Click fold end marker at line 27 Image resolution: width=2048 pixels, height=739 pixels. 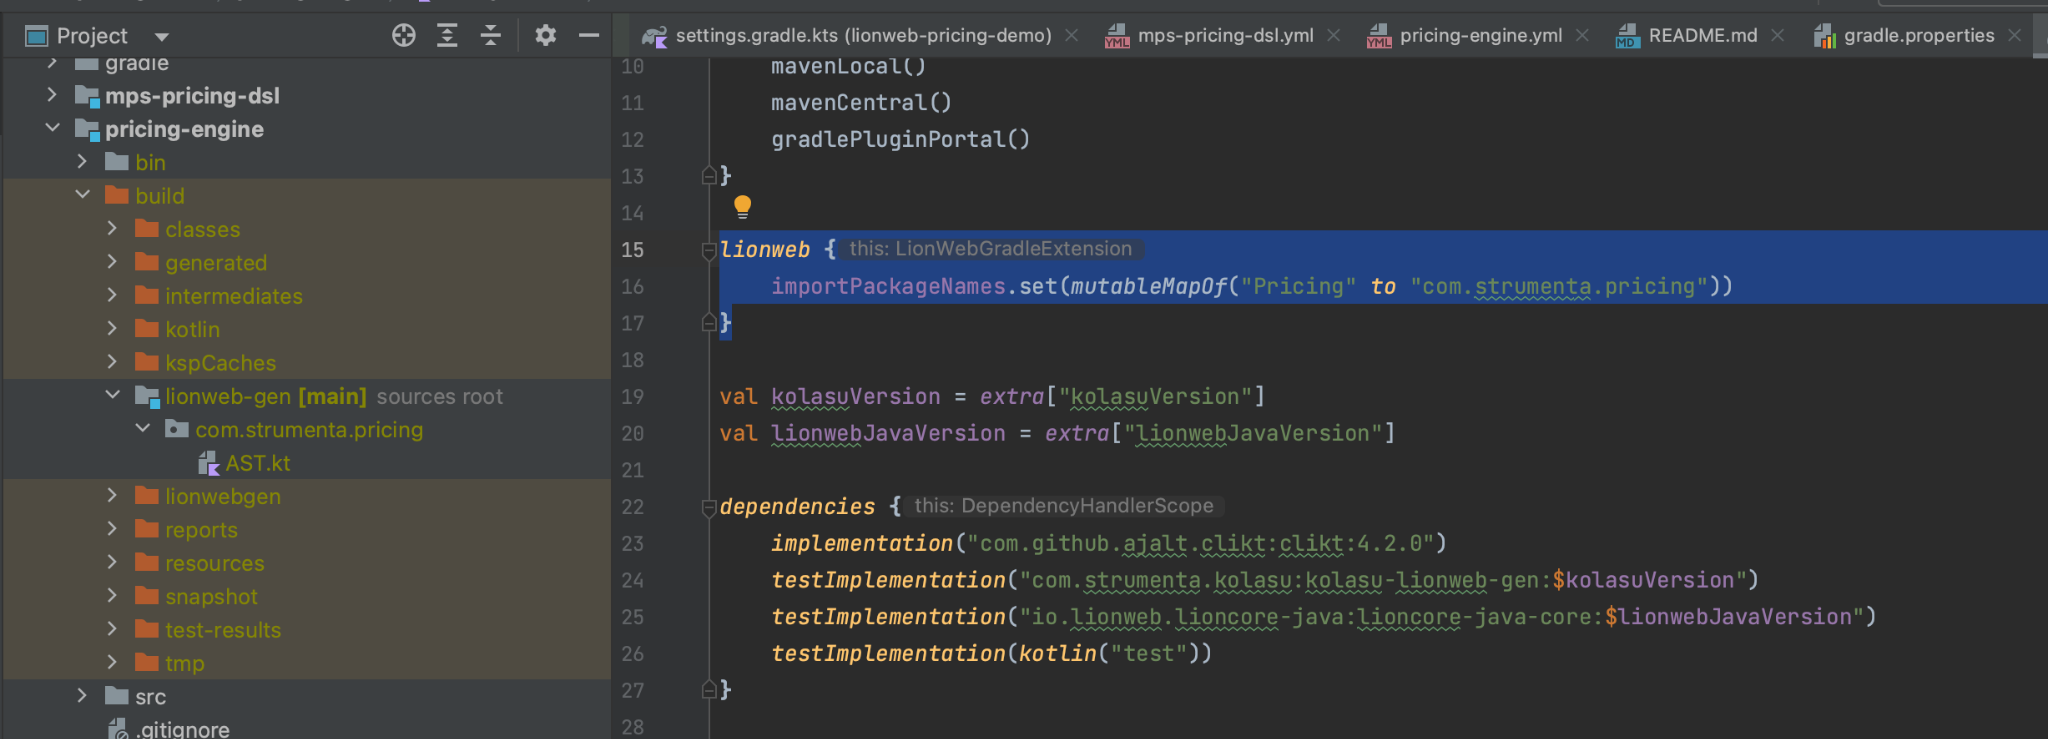tap(709, 689)
